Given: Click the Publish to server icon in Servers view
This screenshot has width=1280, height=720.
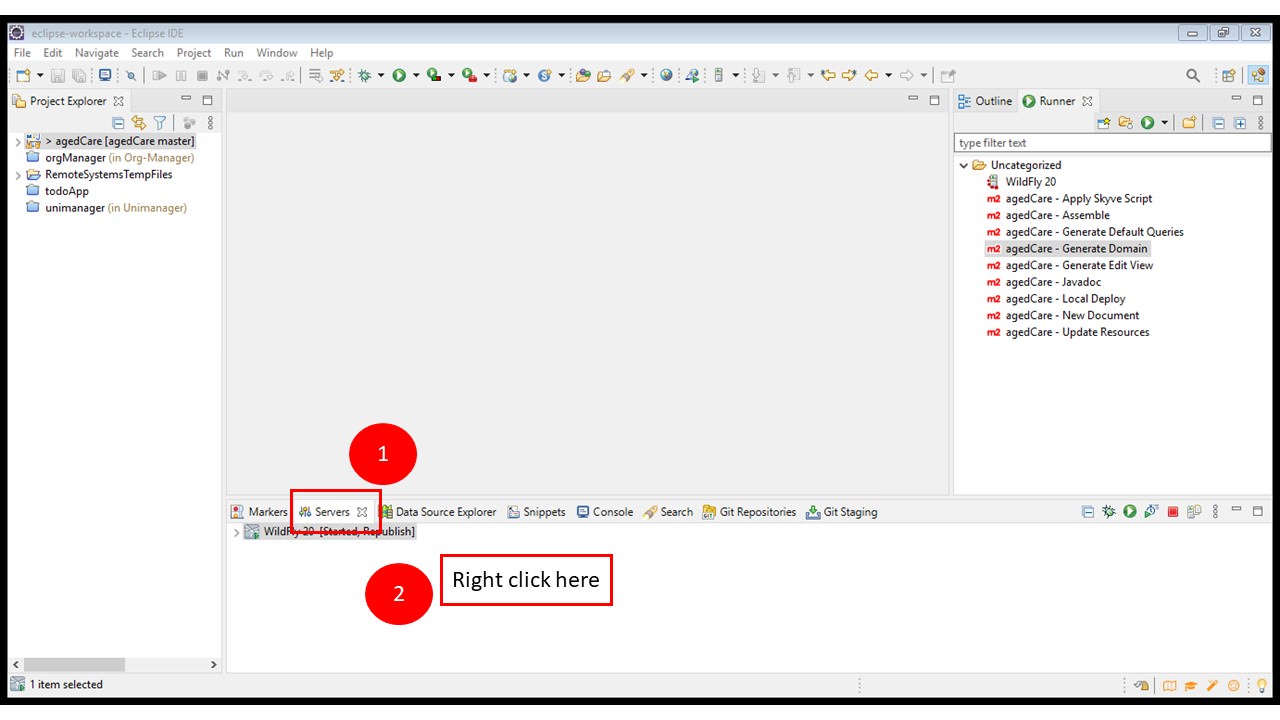Looking at the screenshot, I should tap(1194, 511).
